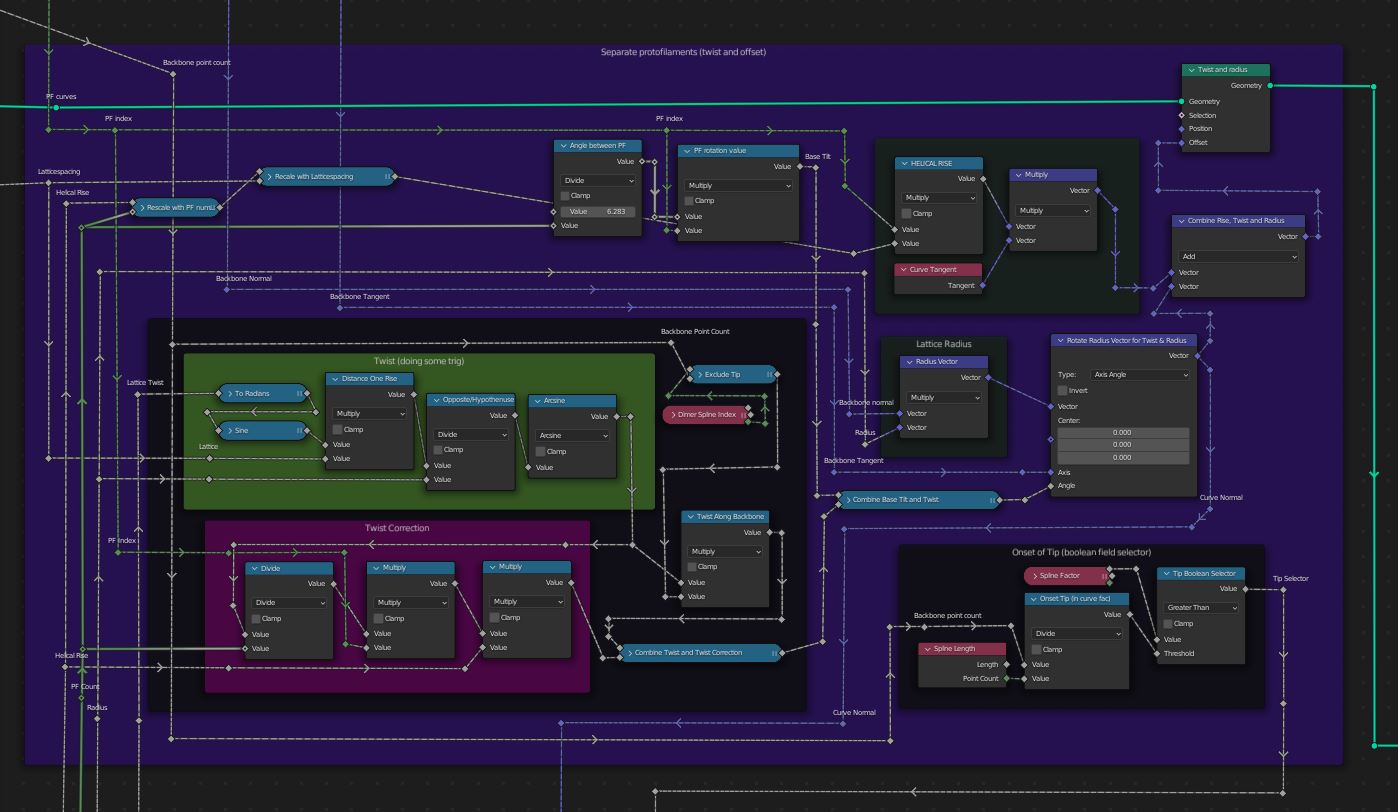1398x812 pixels.
Task: Click the Value 6.283 field
Action: click(598, 211)
